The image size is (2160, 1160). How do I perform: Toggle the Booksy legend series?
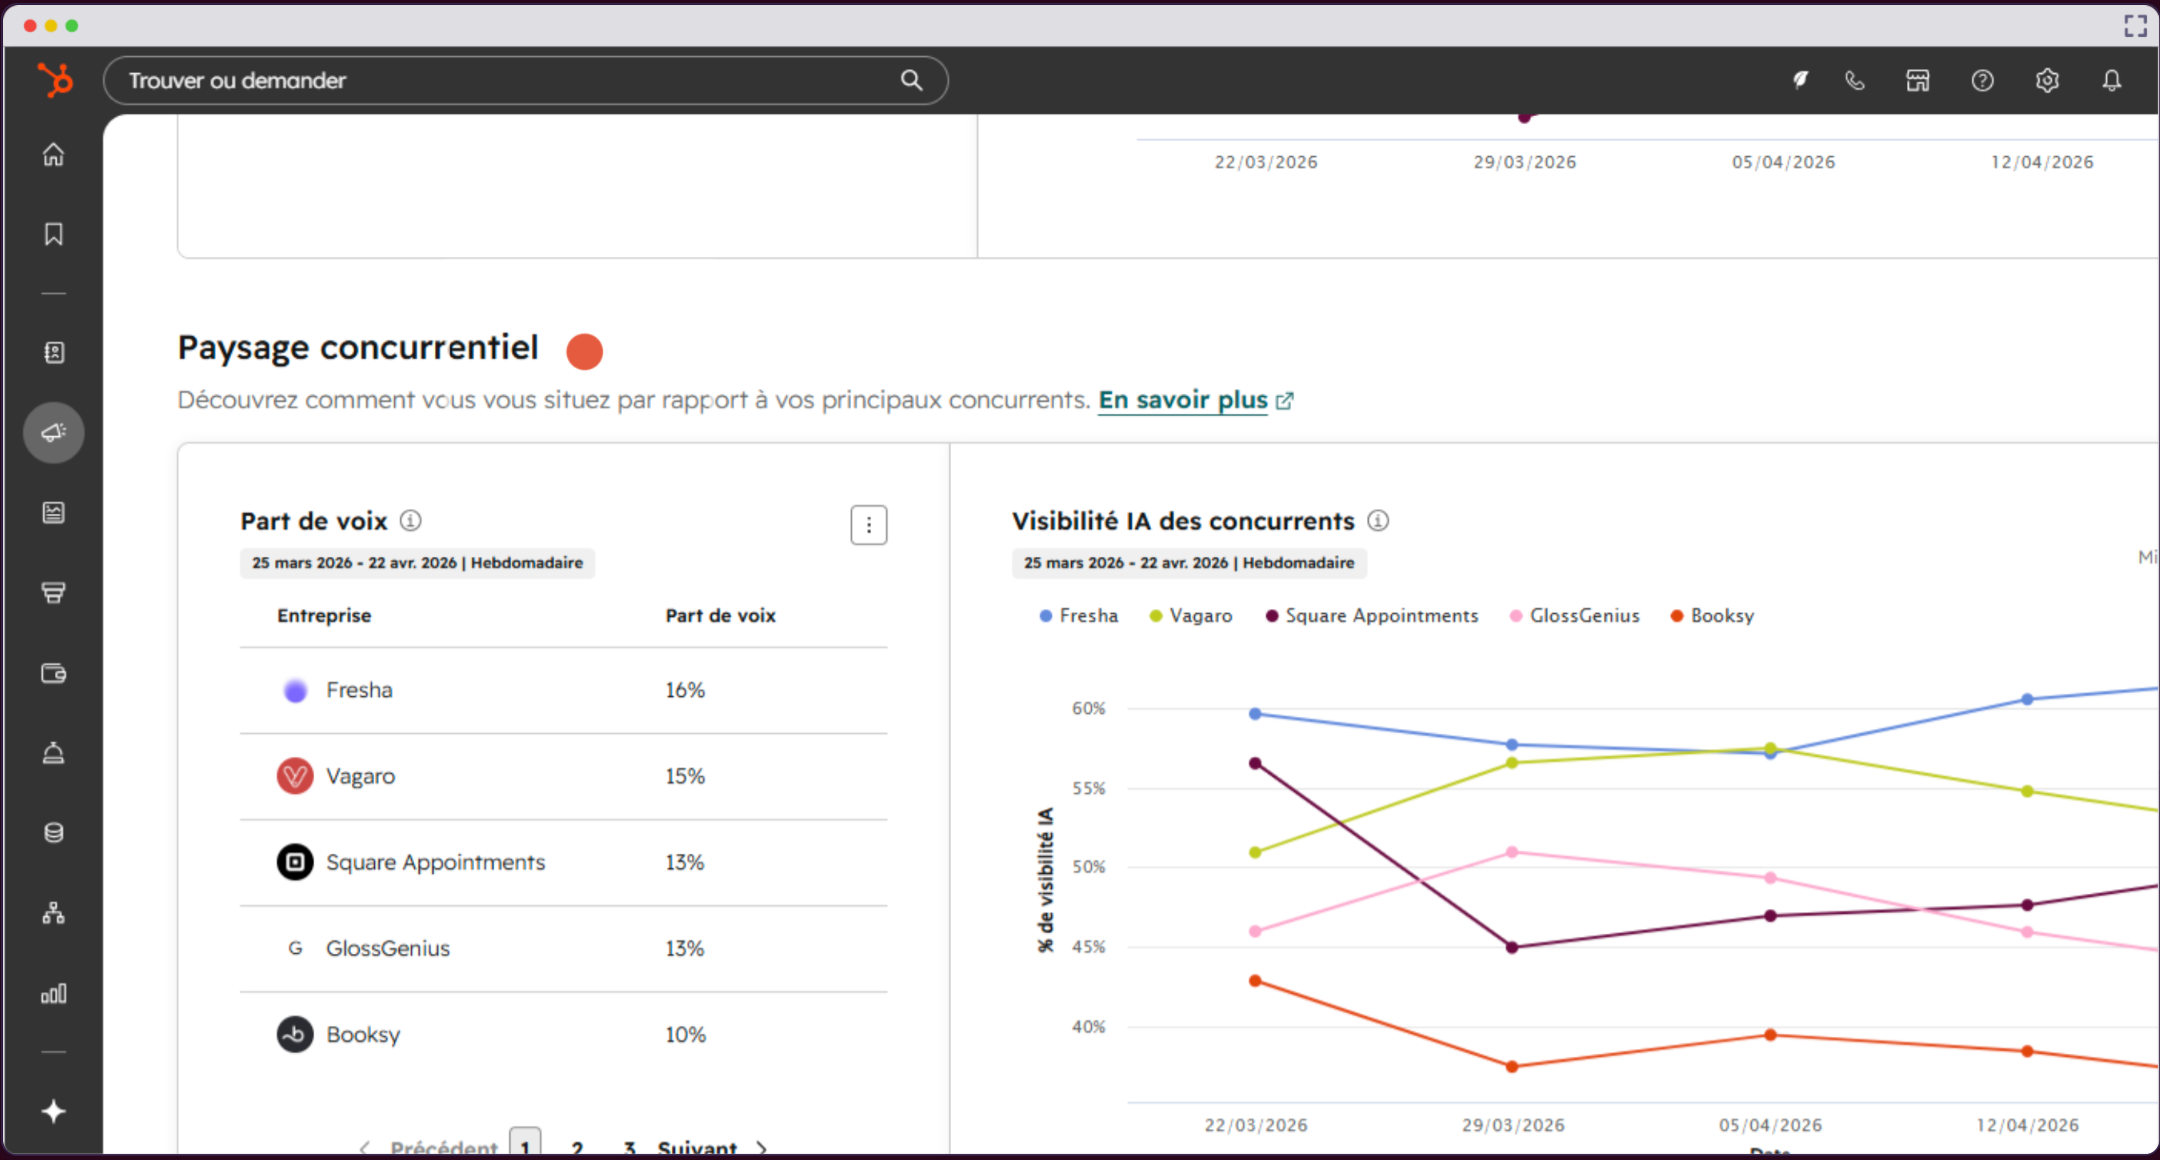1712,616
